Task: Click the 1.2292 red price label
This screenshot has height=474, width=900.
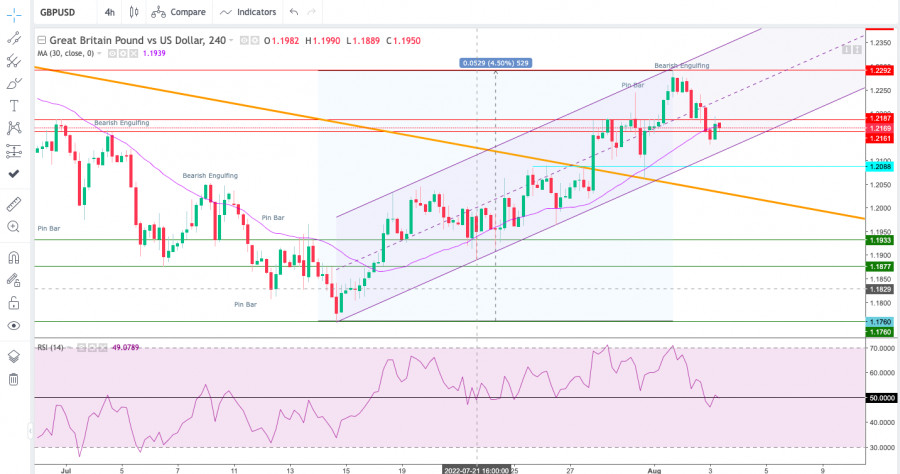Action: (880, 71)
